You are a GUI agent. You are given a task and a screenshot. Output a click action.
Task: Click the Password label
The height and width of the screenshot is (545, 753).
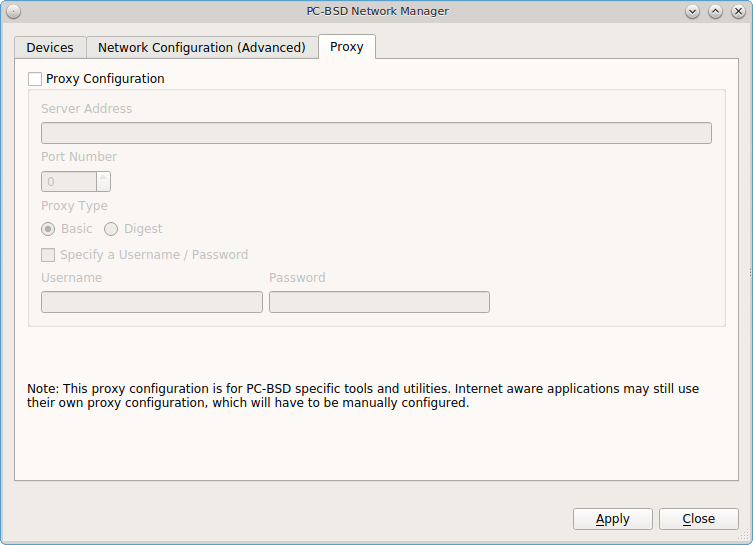[x=297, y=278]
